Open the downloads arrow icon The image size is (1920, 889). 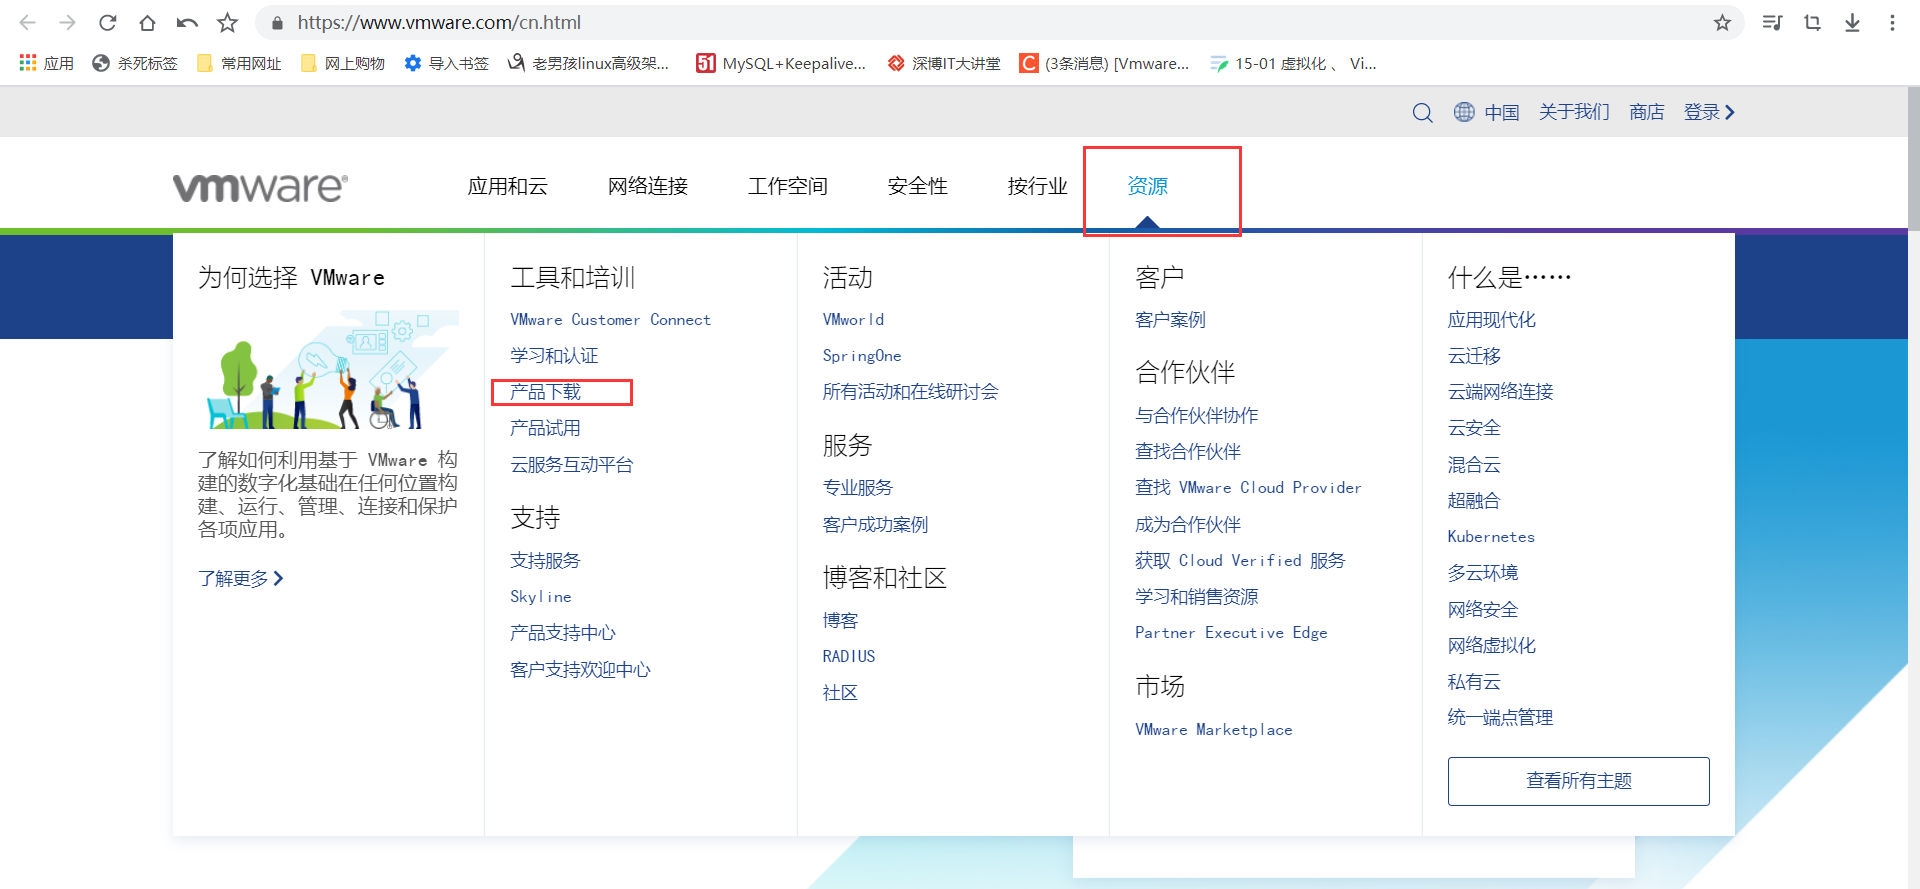pos(1852,22)
